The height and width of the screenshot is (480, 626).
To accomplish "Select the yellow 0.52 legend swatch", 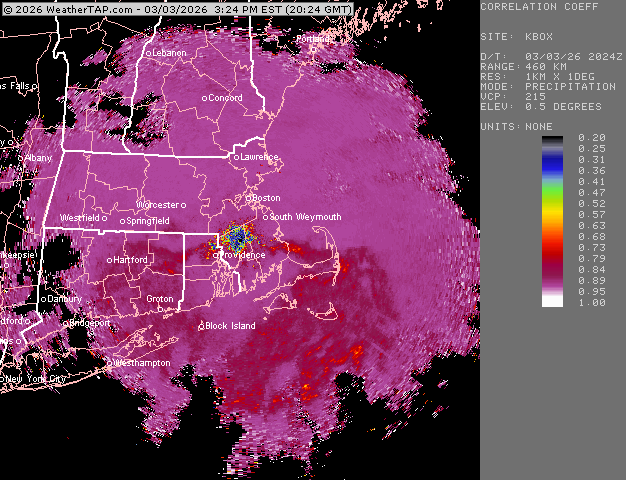I will [553, 203].
